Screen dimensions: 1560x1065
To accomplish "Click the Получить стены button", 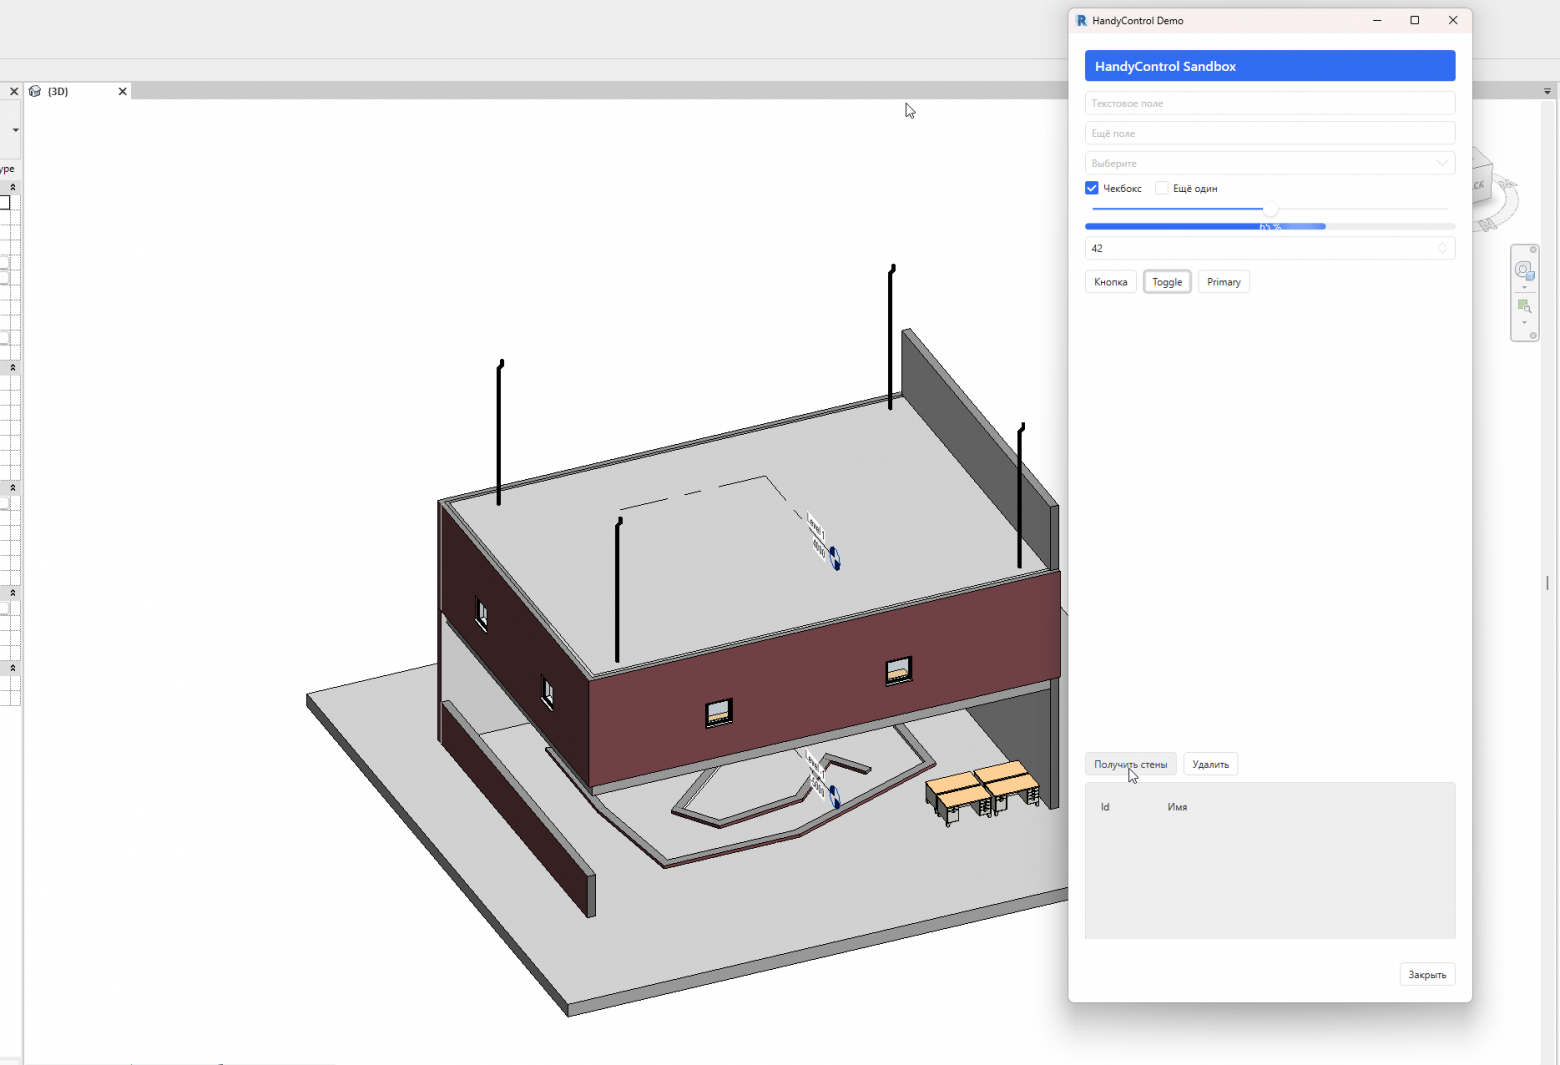I will (x=1131, y=763).
